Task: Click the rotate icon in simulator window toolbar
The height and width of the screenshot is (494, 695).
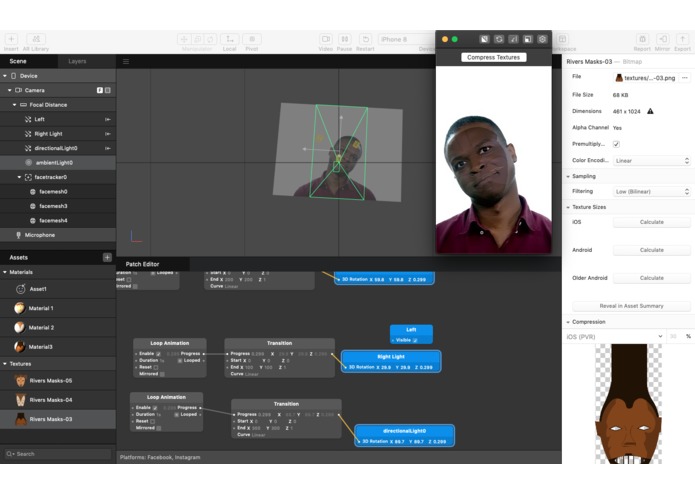Action: click(499, 39)
